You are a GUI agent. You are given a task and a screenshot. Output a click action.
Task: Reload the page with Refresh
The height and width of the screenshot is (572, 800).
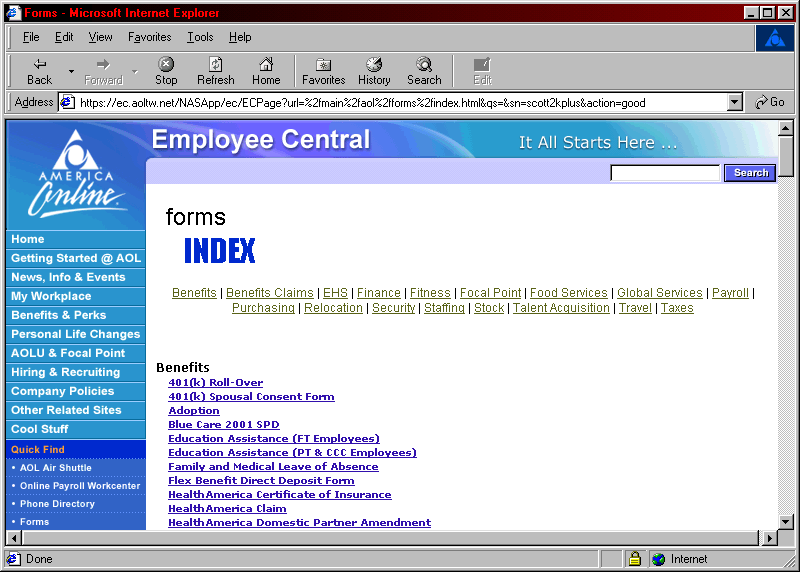pyautogui.click(x=216, y=71)
